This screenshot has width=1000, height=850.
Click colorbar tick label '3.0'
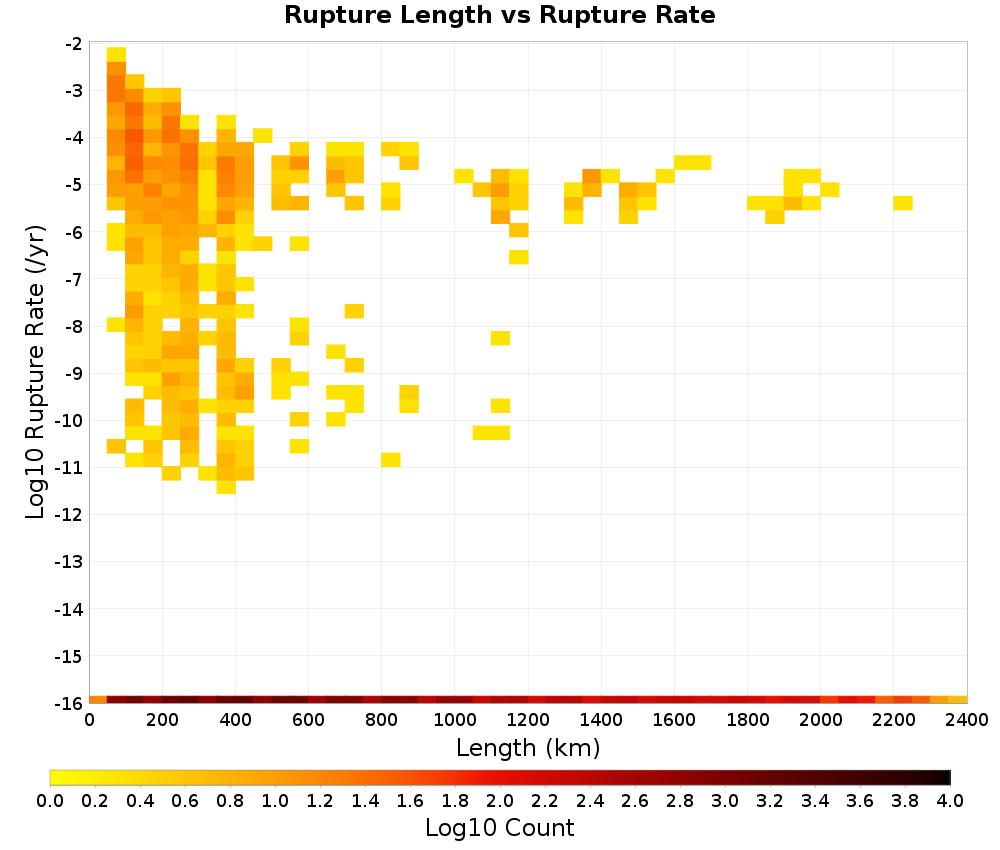(x=725, y=801)
